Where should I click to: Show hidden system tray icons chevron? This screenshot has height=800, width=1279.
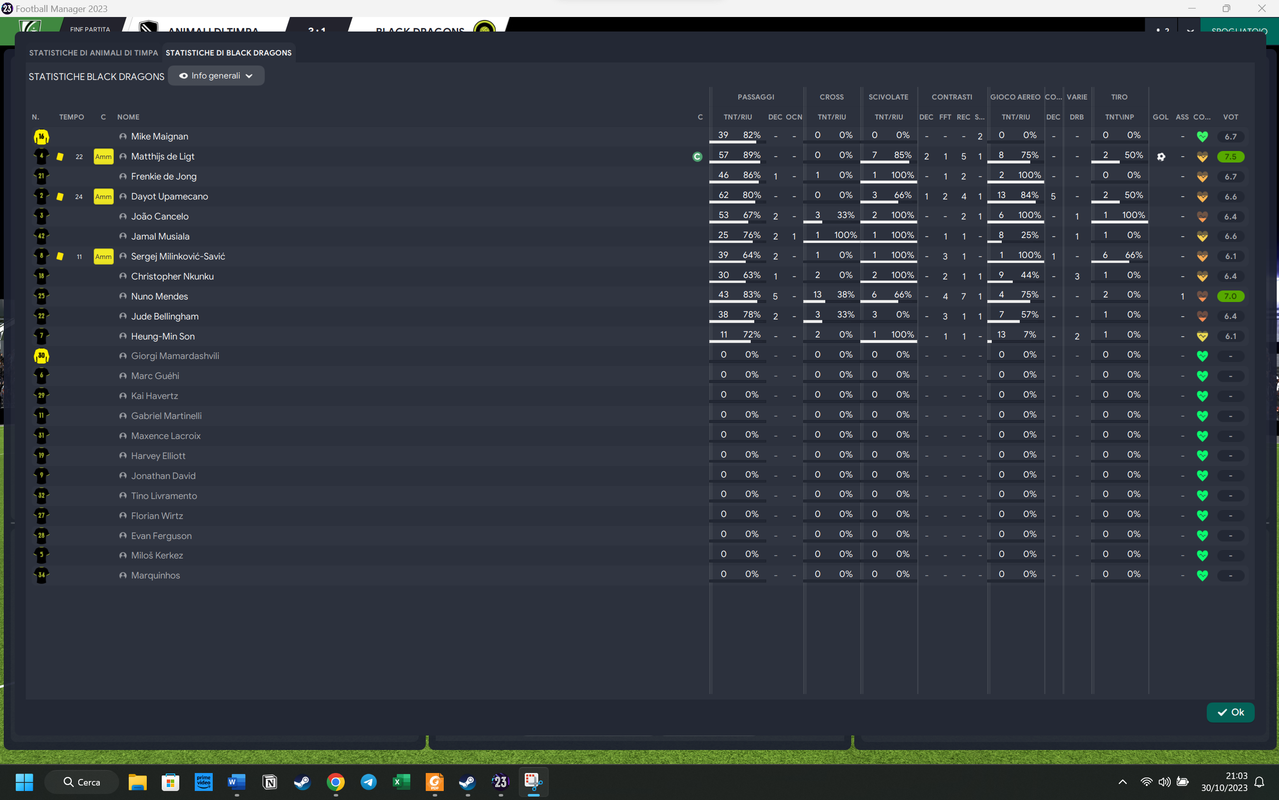click(x=1122, y=782)
